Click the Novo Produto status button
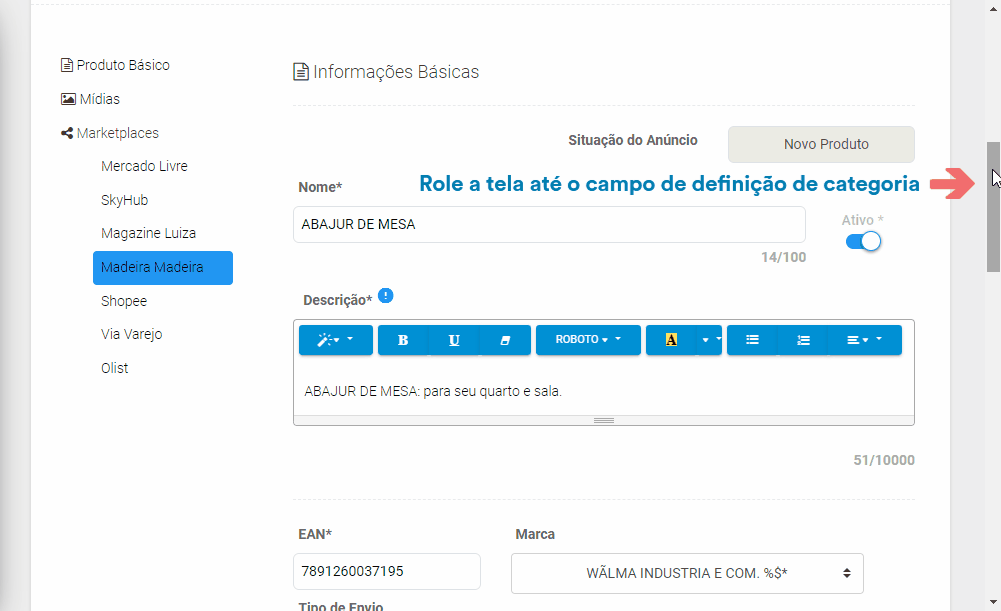 pos(821,144)
